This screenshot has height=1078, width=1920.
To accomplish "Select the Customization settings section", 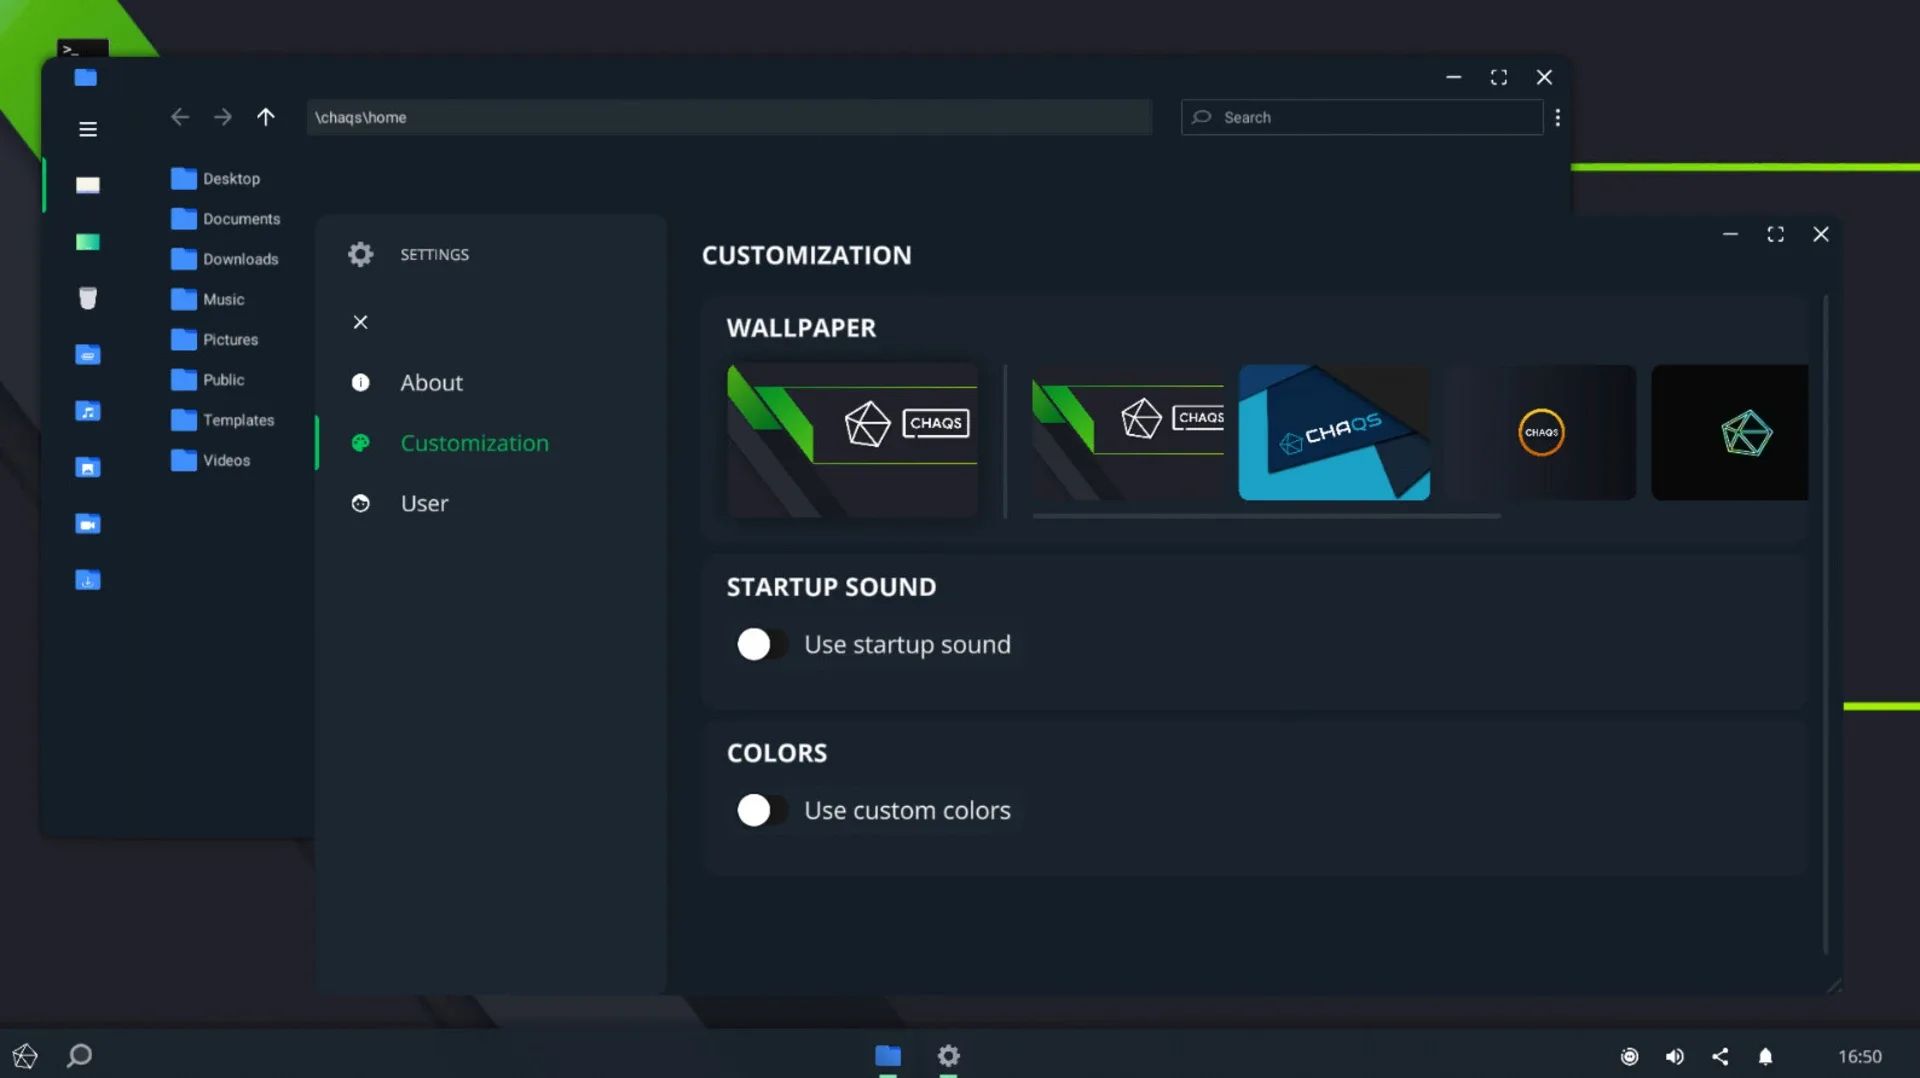I will 474,443.
